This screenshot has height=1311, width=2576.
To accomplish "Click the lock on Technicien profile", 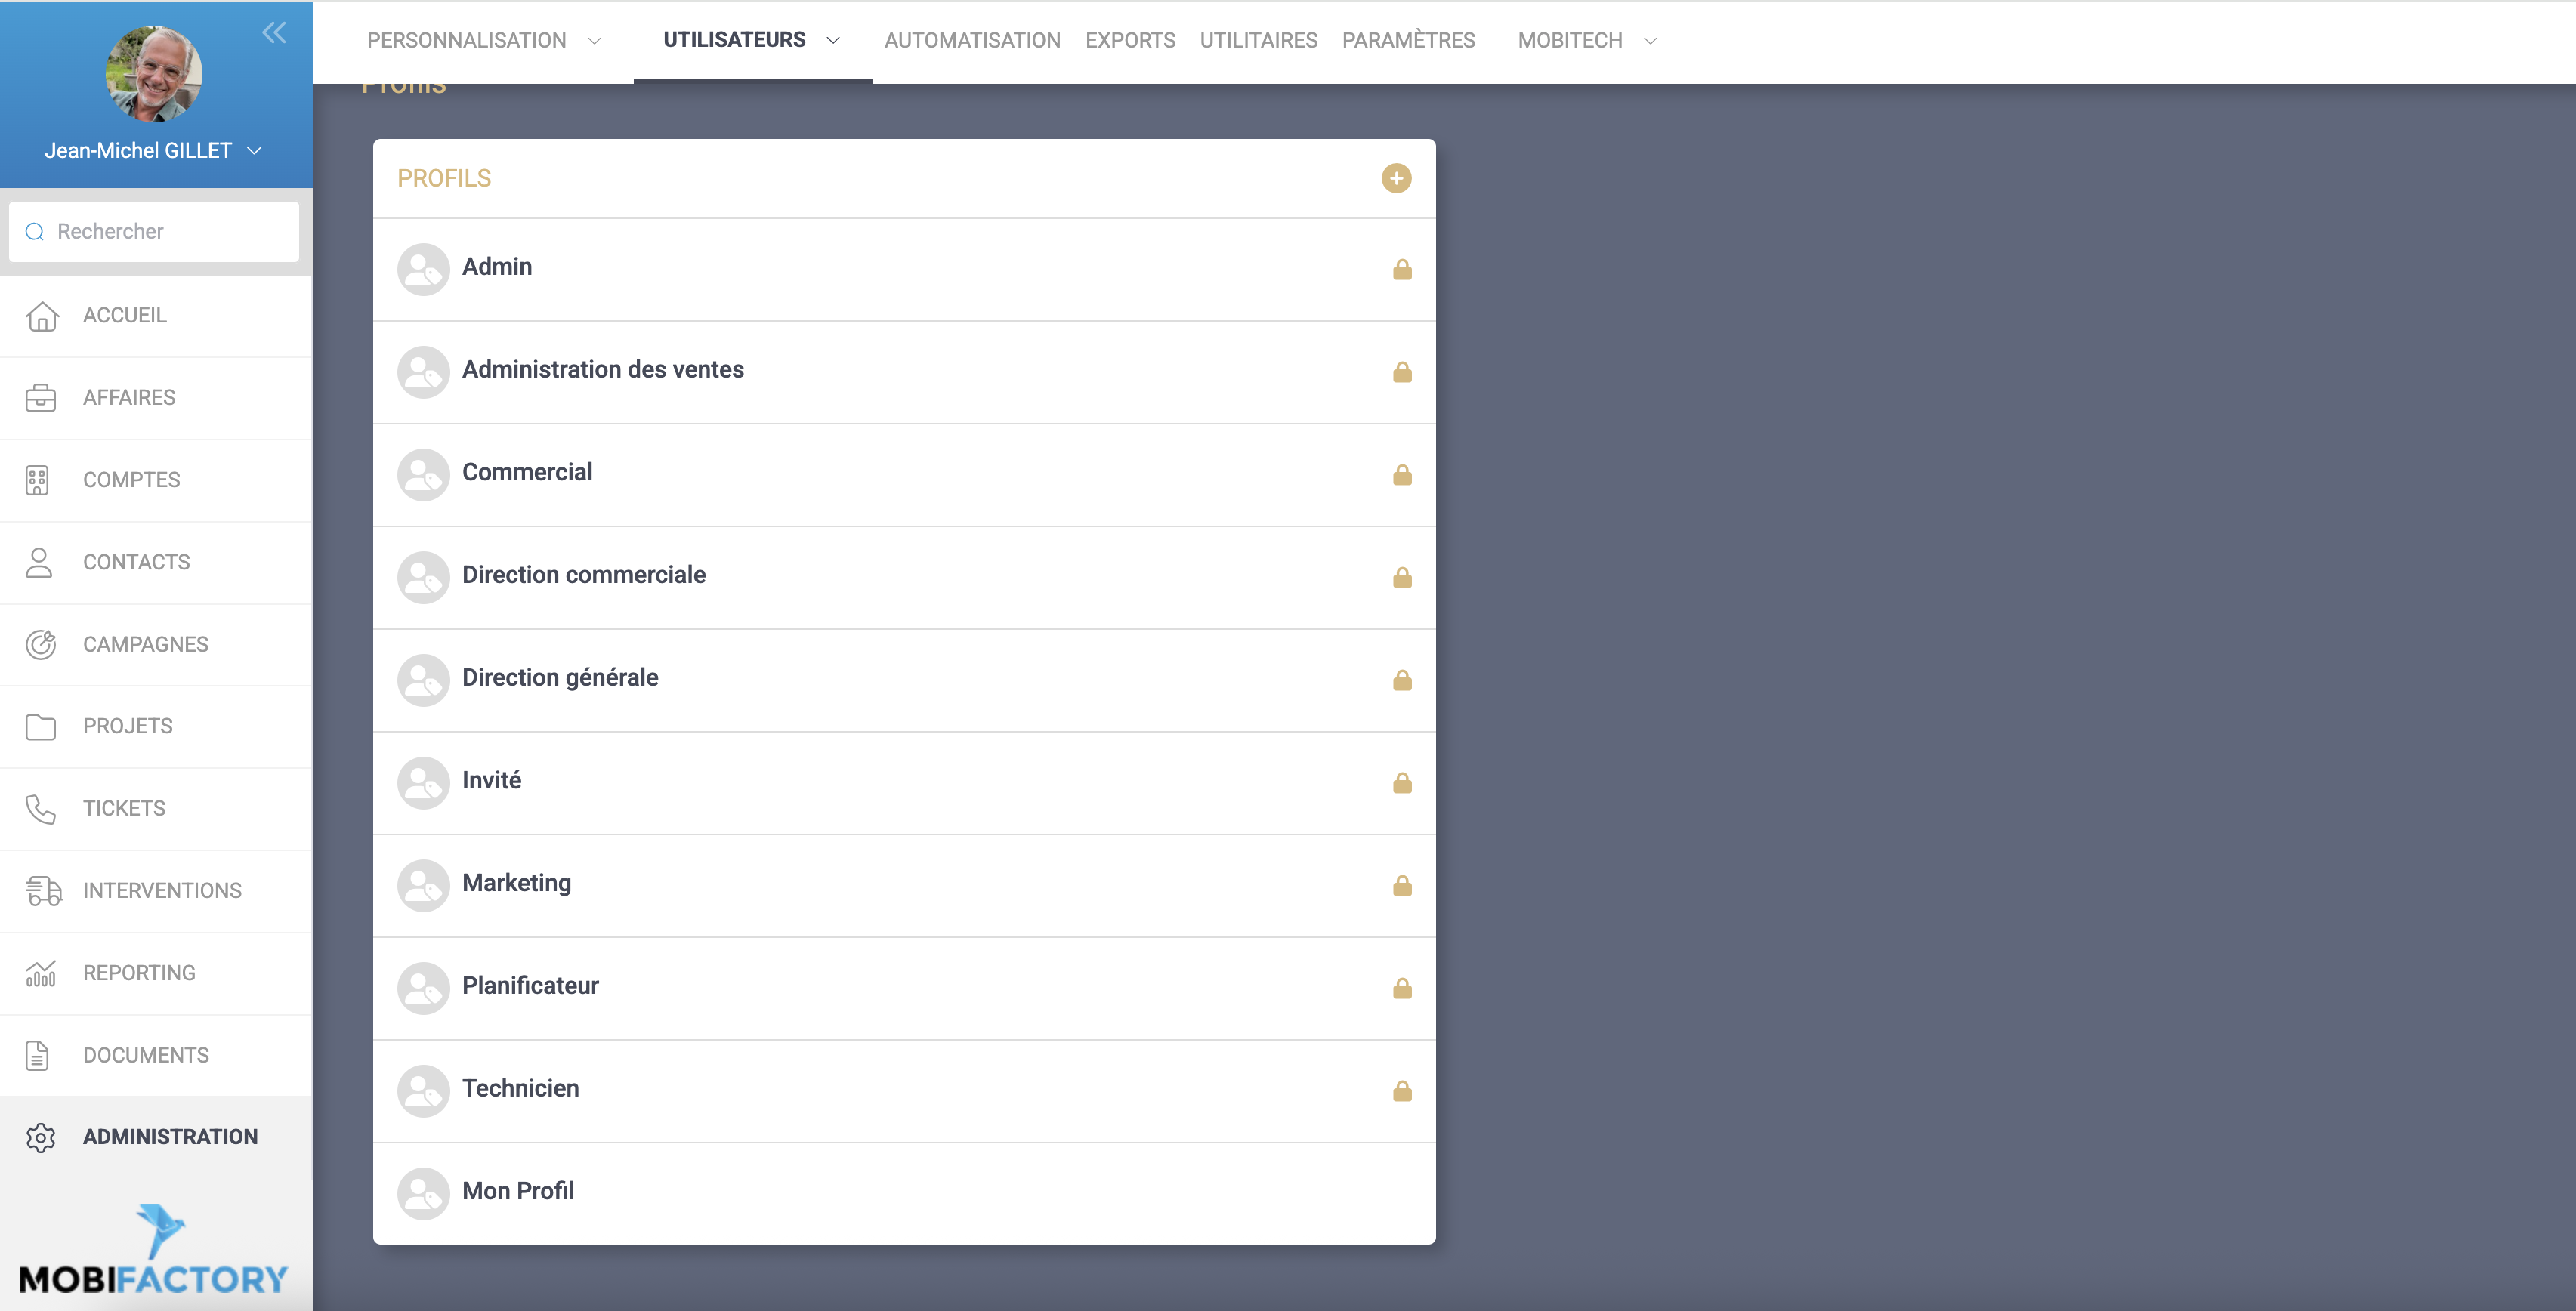I will (1402, 1091).
